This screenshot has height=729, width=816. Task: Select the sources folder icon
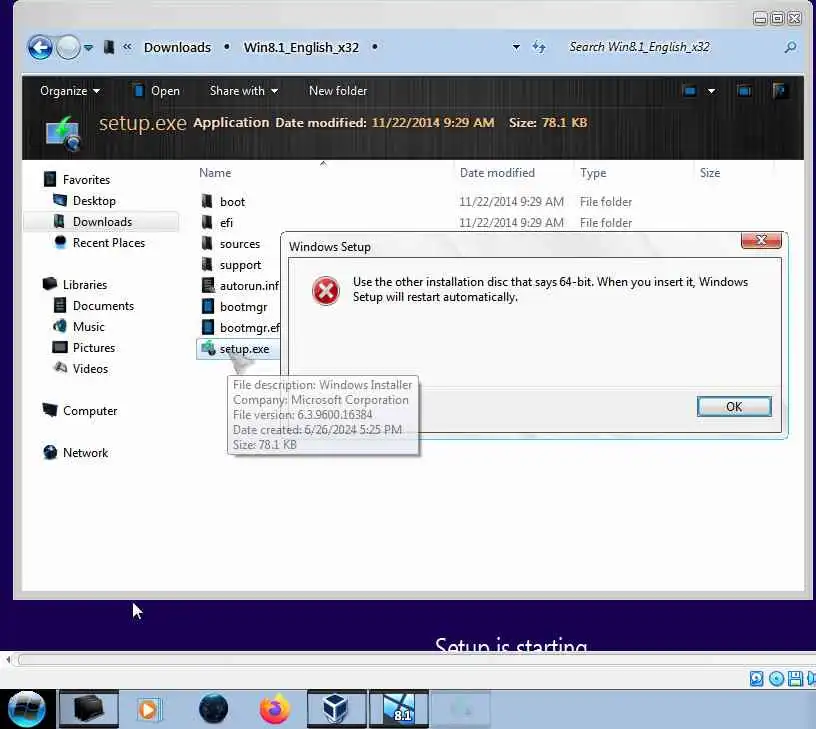(x=207, y=244)
